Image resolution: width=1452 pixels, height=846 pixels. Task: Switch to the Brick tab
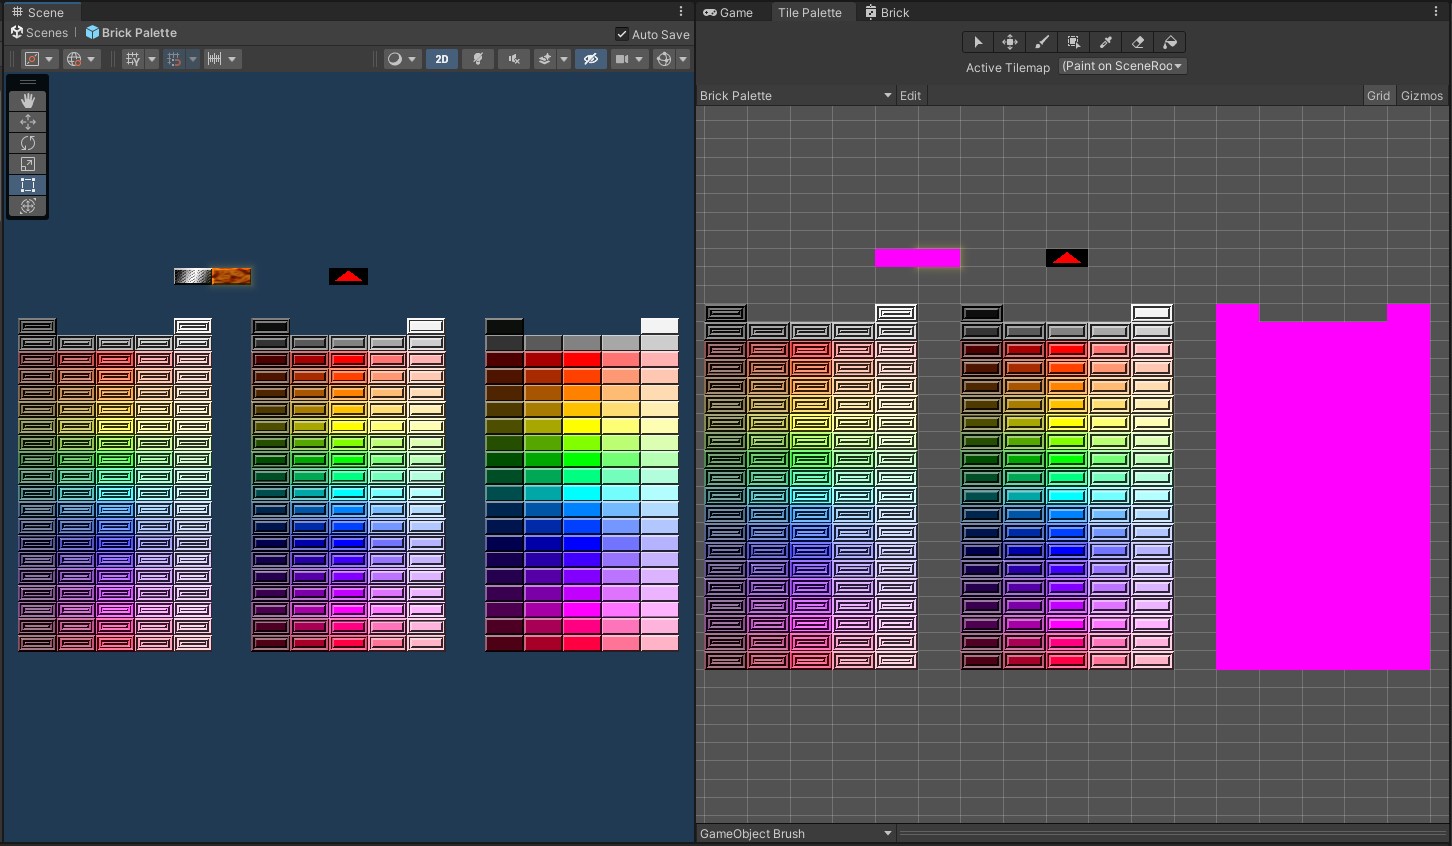[887, 12]
